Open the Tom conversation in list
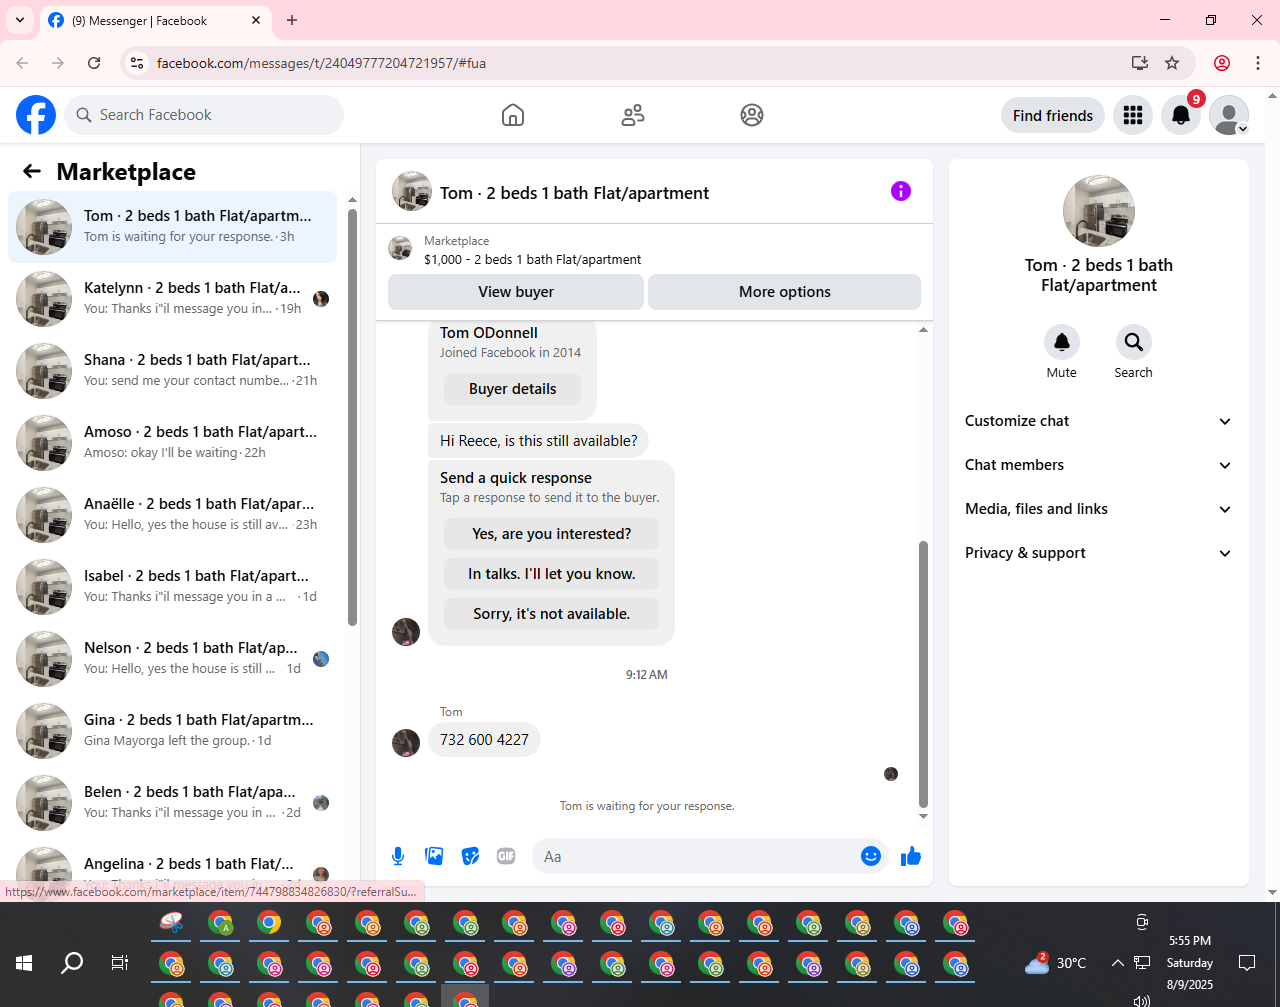 (x=173, y=227)
